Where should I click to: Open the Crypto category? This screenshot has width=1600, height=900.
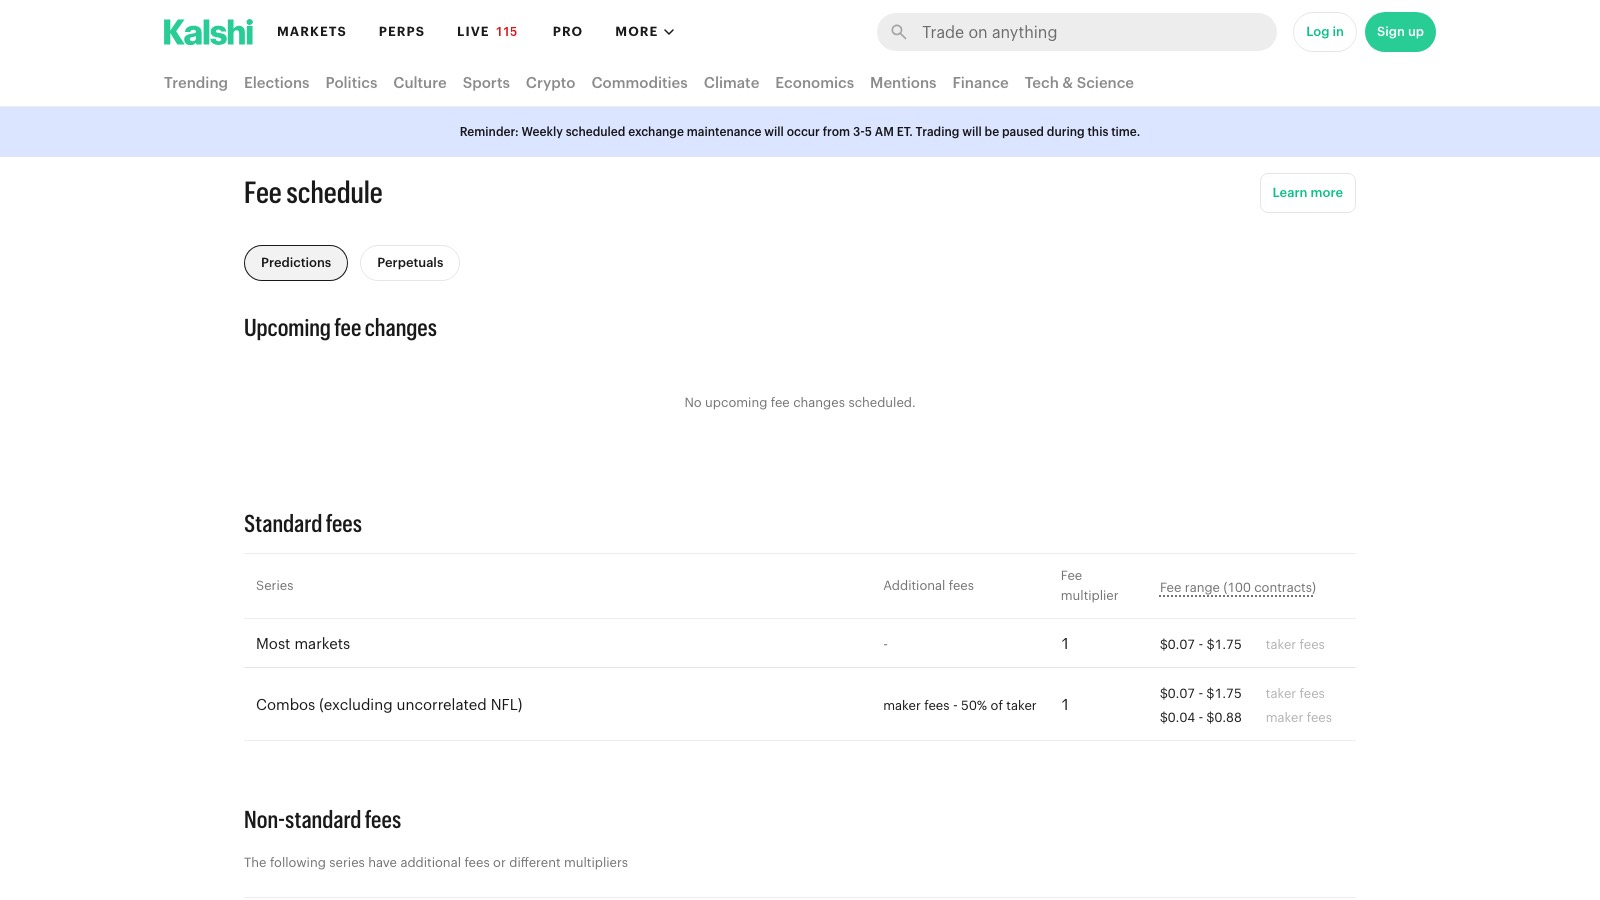[551, 83]
